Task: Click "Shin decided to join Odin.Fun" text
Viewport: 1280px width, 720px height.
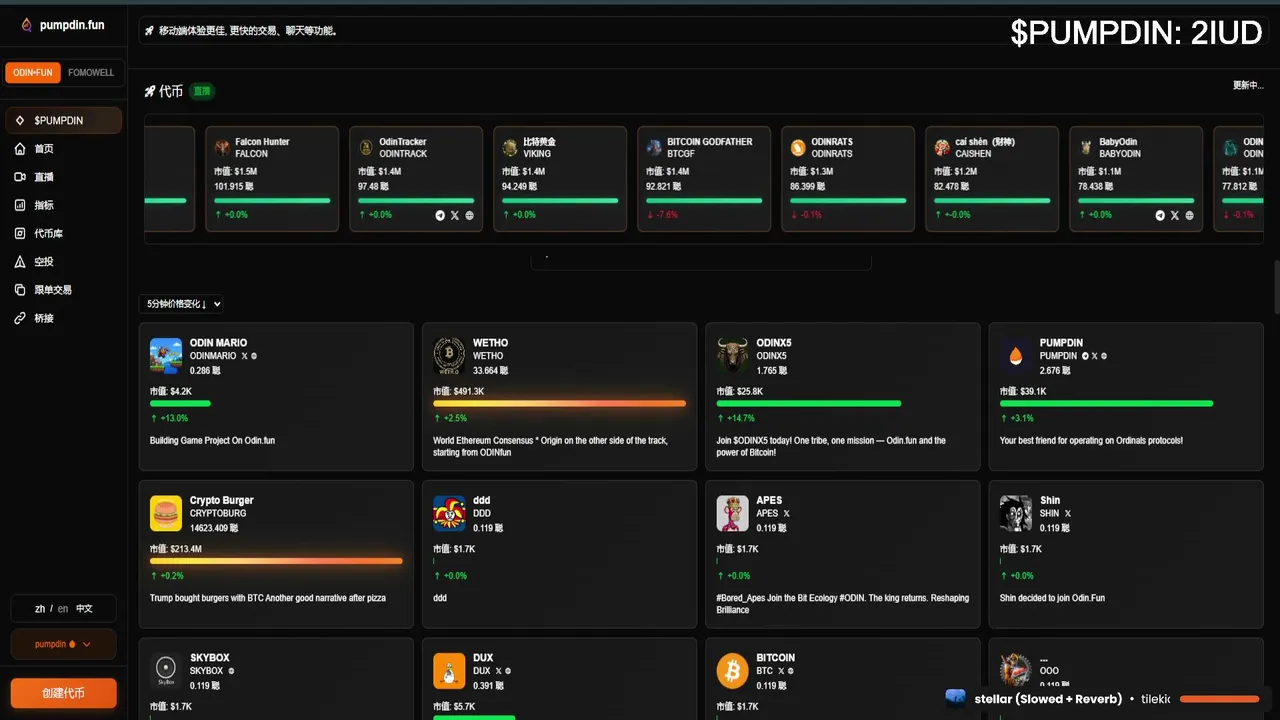Action: [1052, 598]
